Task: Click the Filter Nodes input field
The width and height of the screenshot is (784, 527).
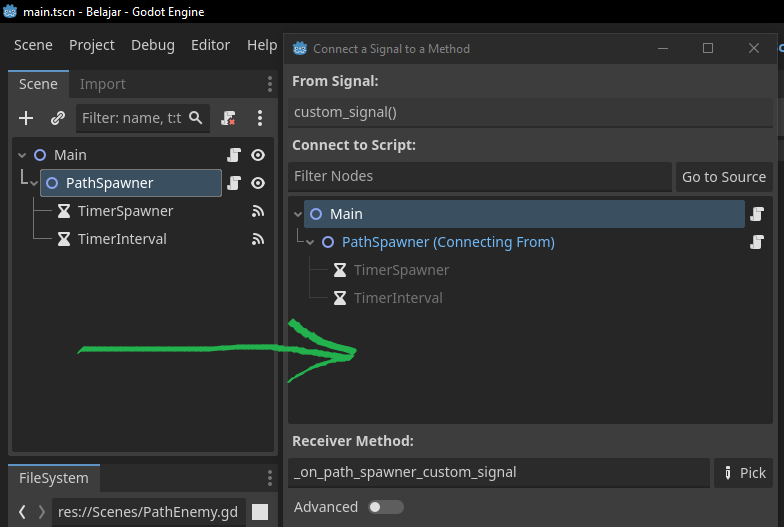Action: click(x=480, y=176)
